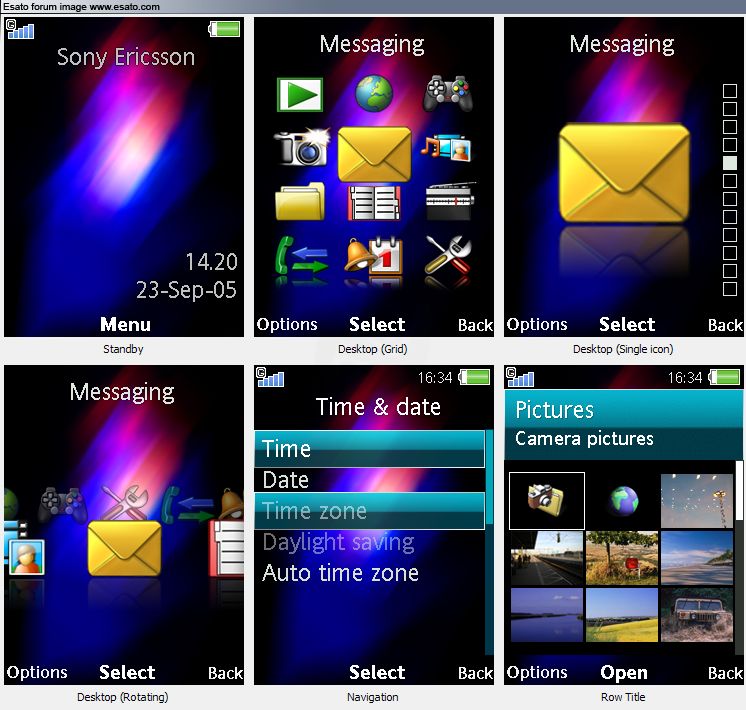This screenshot has width=746, height=710.
Task: Select the center envelope in the Rotating desktop
Action: click(125, 548)
